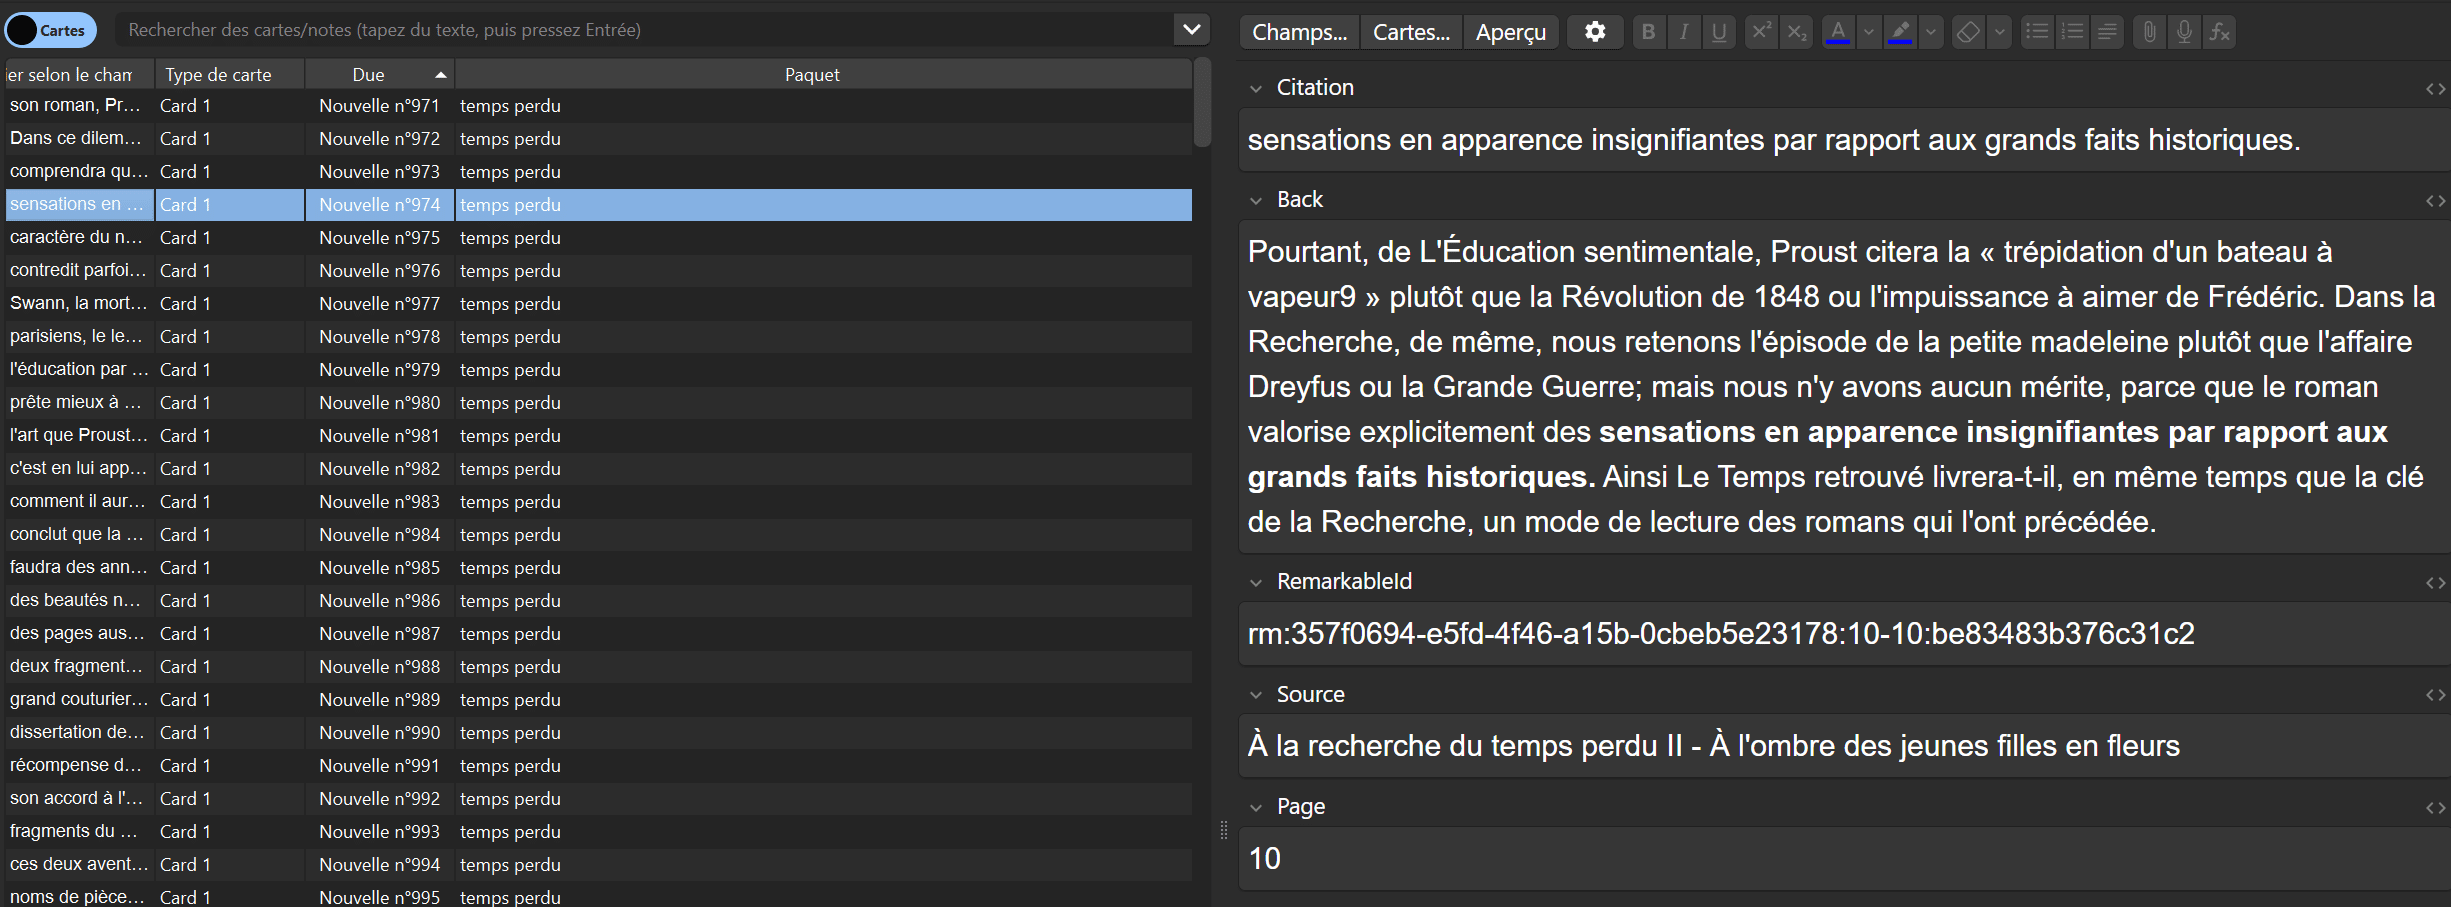
Task: Select the row Nouvelle n°978
Action: pos(598,337)
